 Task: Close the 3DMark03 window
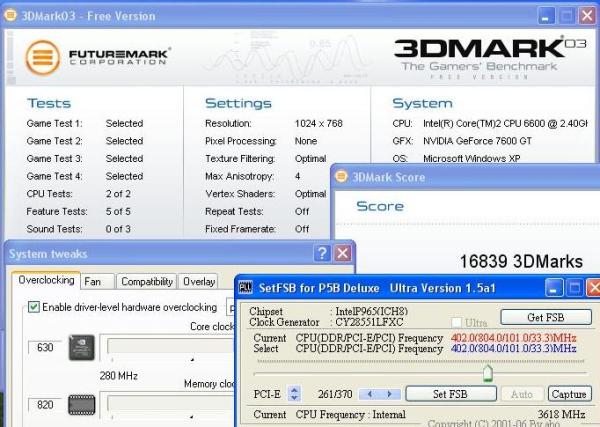587,16
